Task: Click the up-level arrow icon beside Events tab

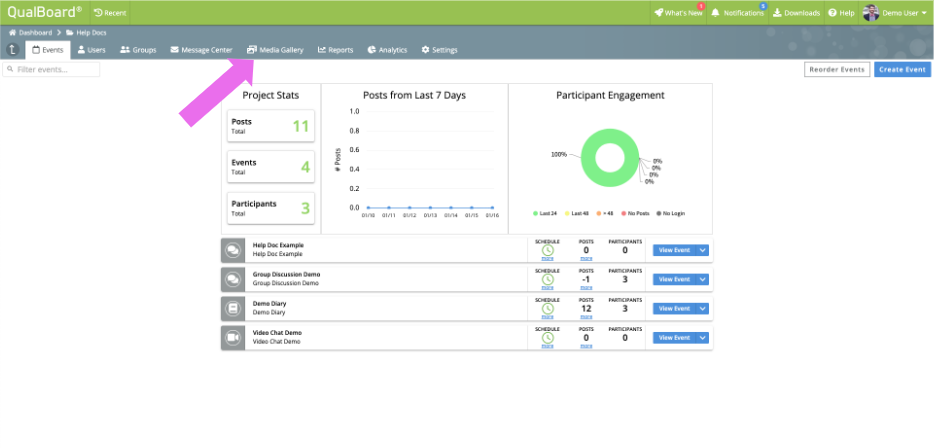Action: (13, 50)
